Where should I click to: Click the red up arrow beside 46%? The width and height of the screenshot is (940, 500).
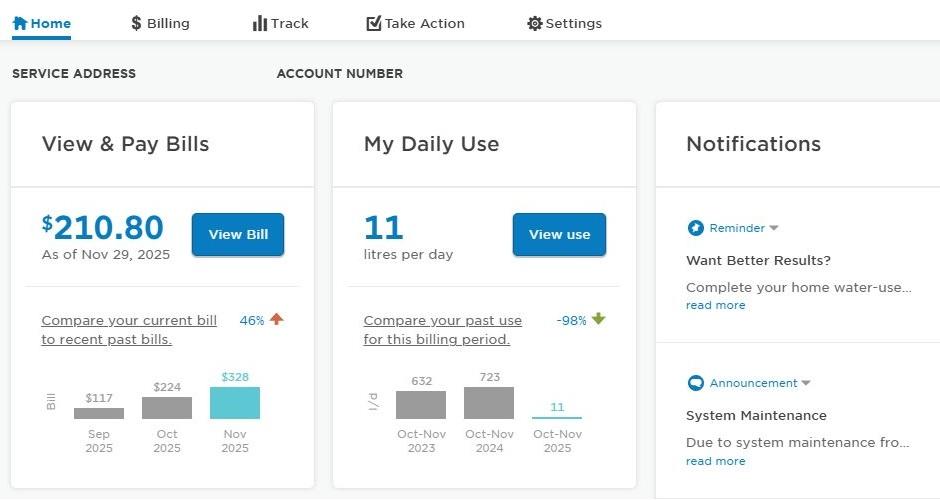pyautogui.click(x=277, y=320)
